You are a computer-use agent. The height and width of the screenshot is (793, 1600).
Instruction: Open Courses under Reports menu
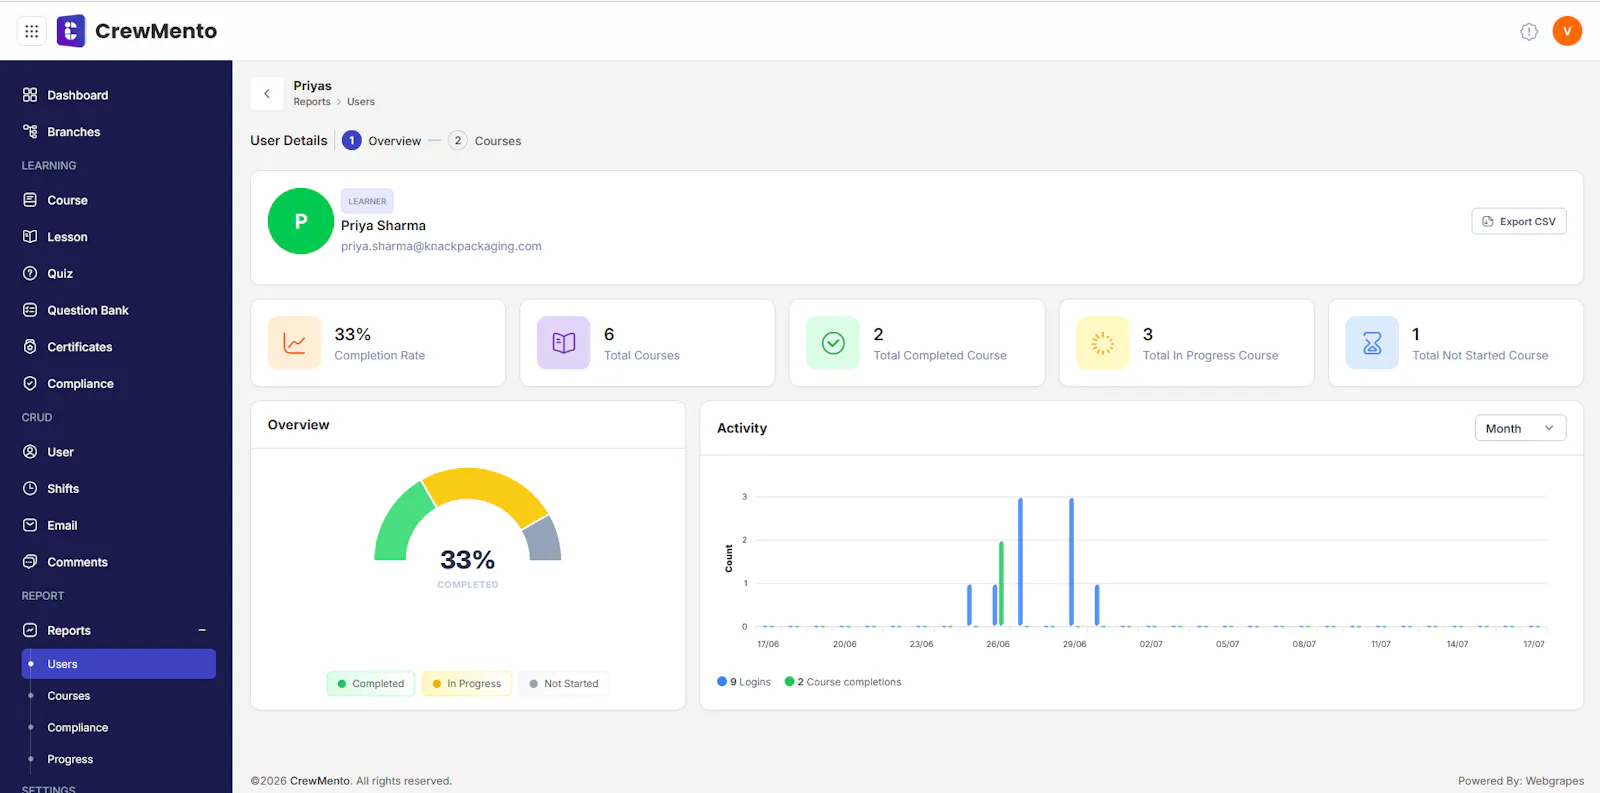tap(68, 696)
